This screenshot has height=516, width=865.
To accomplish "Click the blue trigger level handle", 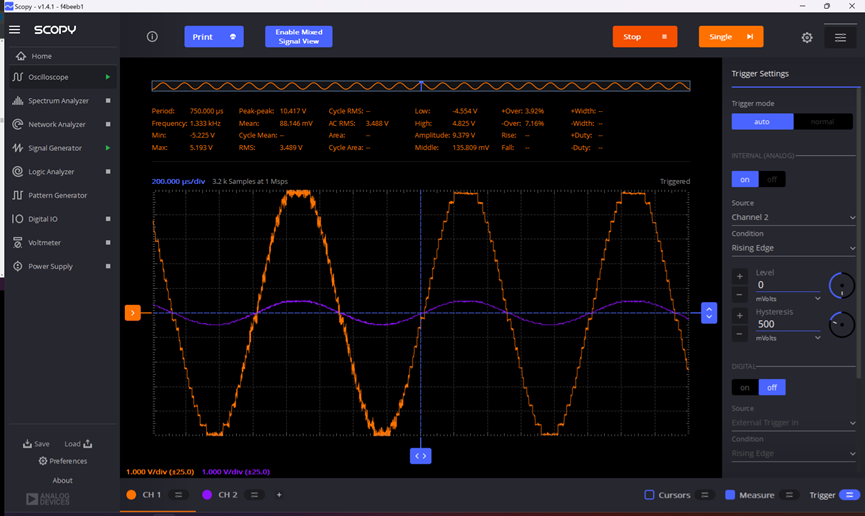I will 709,313.
